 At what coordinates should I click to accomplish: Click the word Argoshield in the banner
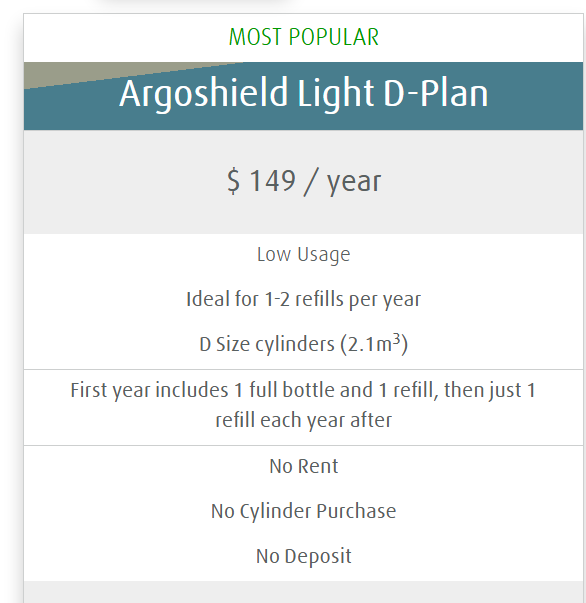[203, 94]
